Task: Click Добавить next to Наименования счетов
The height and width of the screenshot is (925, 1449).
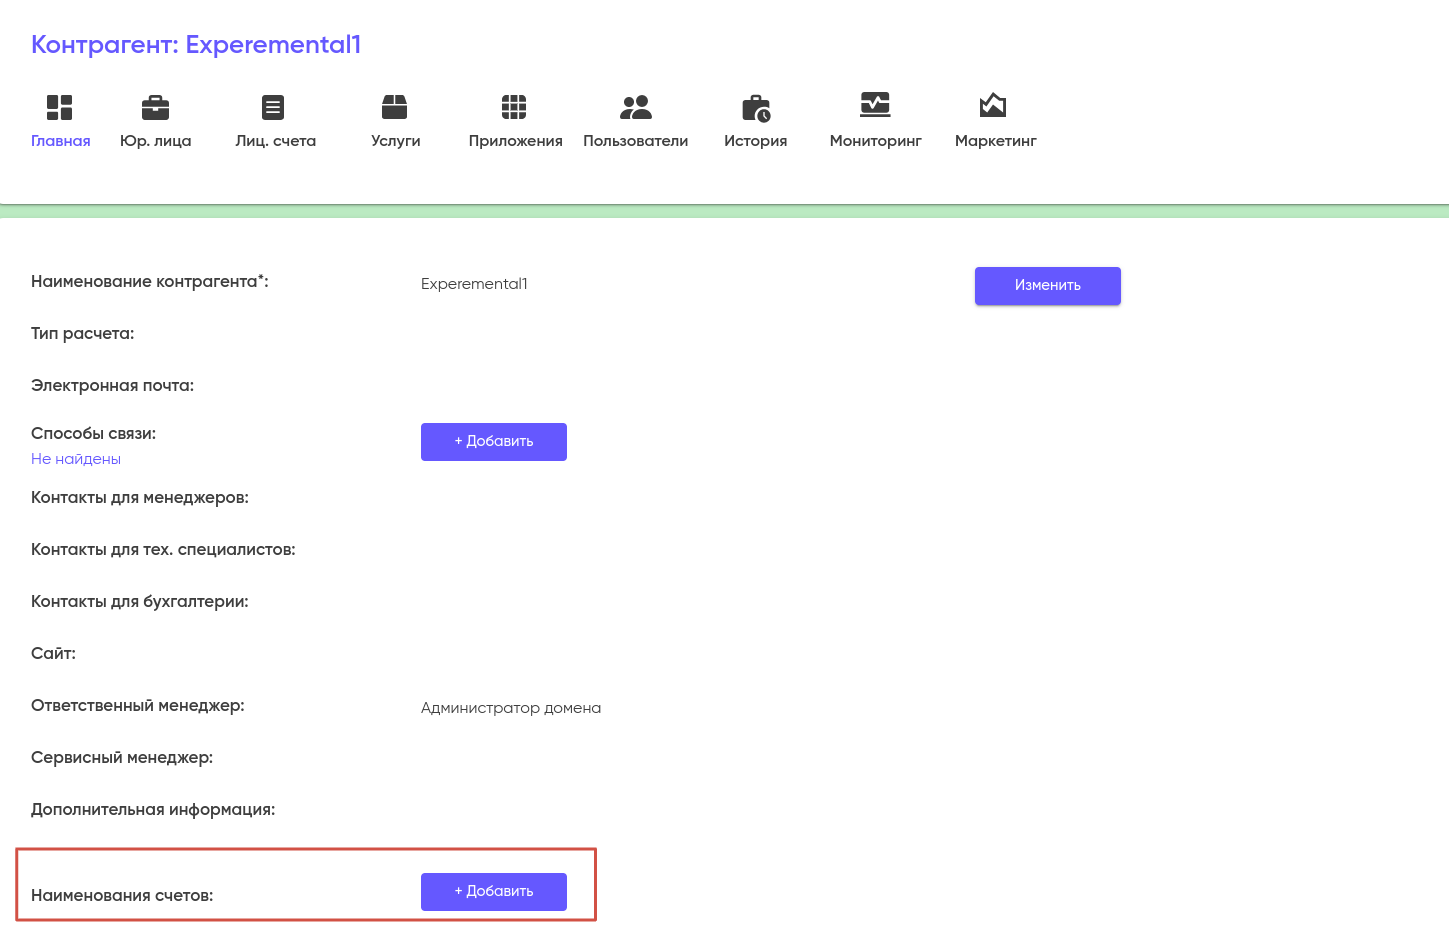Action: [493, 892]
